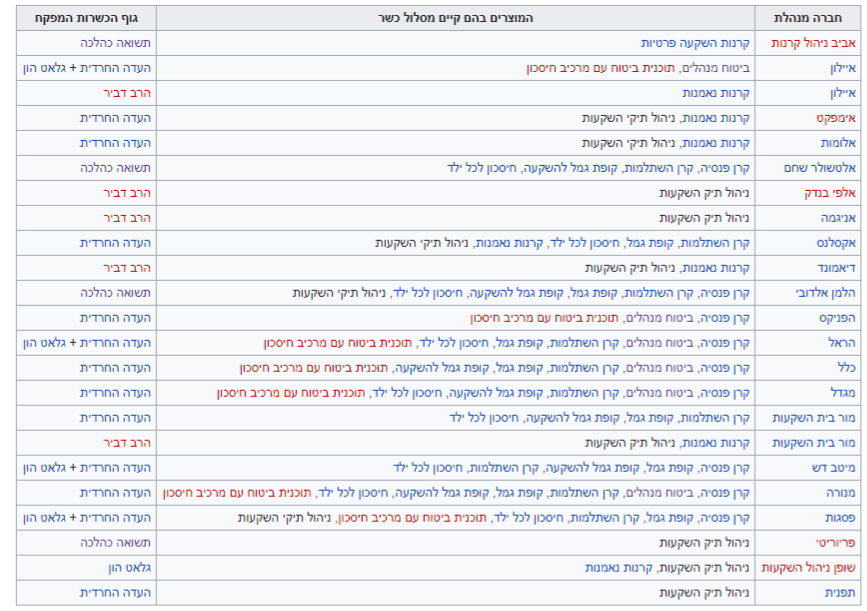
Task: Open קרנות השקעה פרטיות in the אביב row
Action: coord(695,43)
